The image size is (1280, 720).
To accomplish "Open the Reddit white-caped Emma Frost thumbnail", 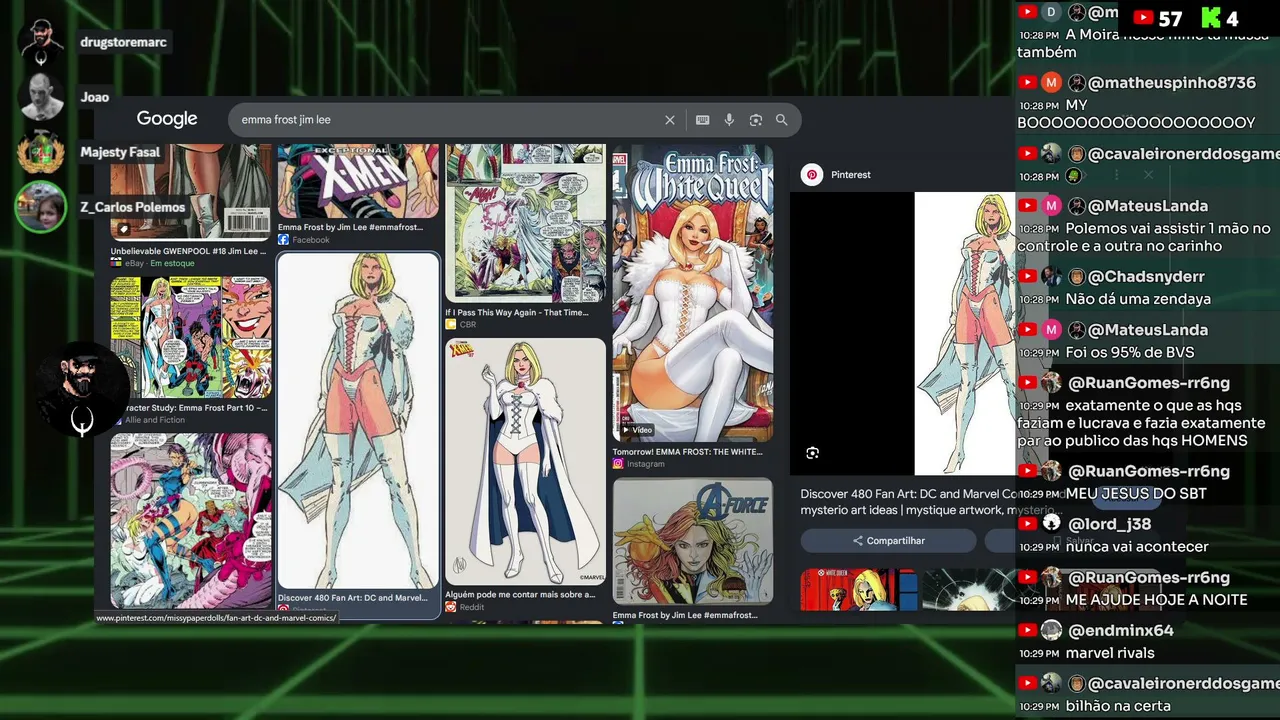I will [x=526, y=462].
